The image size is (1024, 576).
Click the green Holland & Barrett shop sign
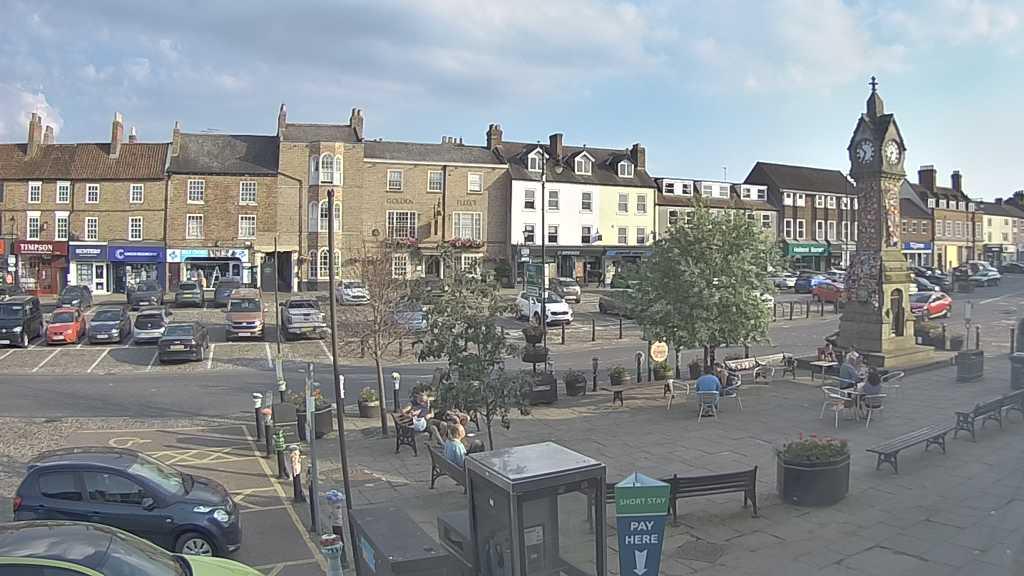807,249
